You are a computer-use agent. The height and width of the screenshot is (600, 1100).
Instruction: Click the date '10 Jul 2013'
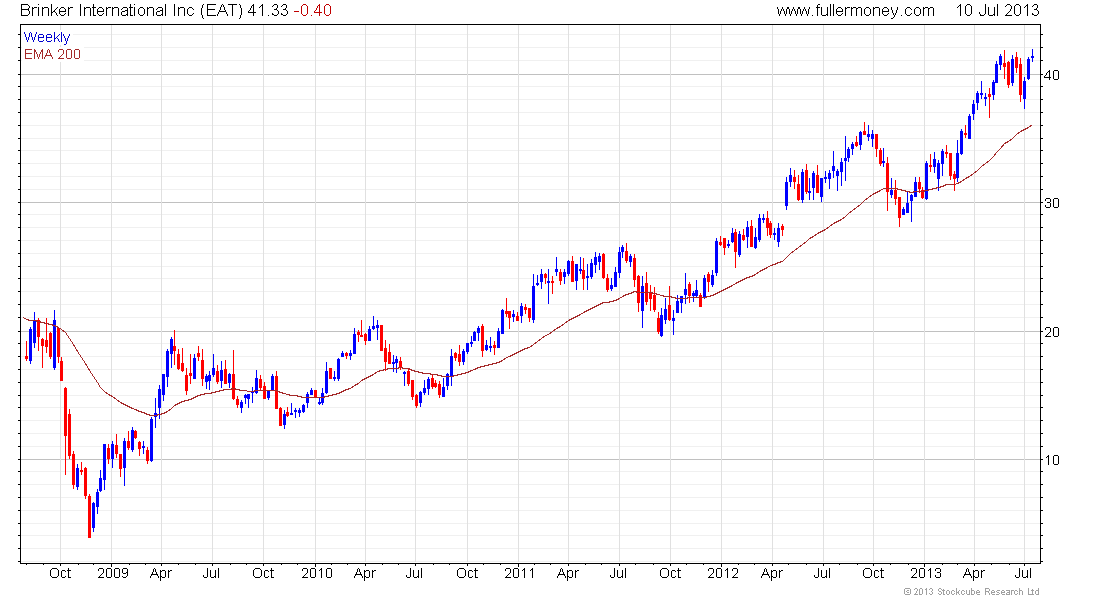point(997,11)
